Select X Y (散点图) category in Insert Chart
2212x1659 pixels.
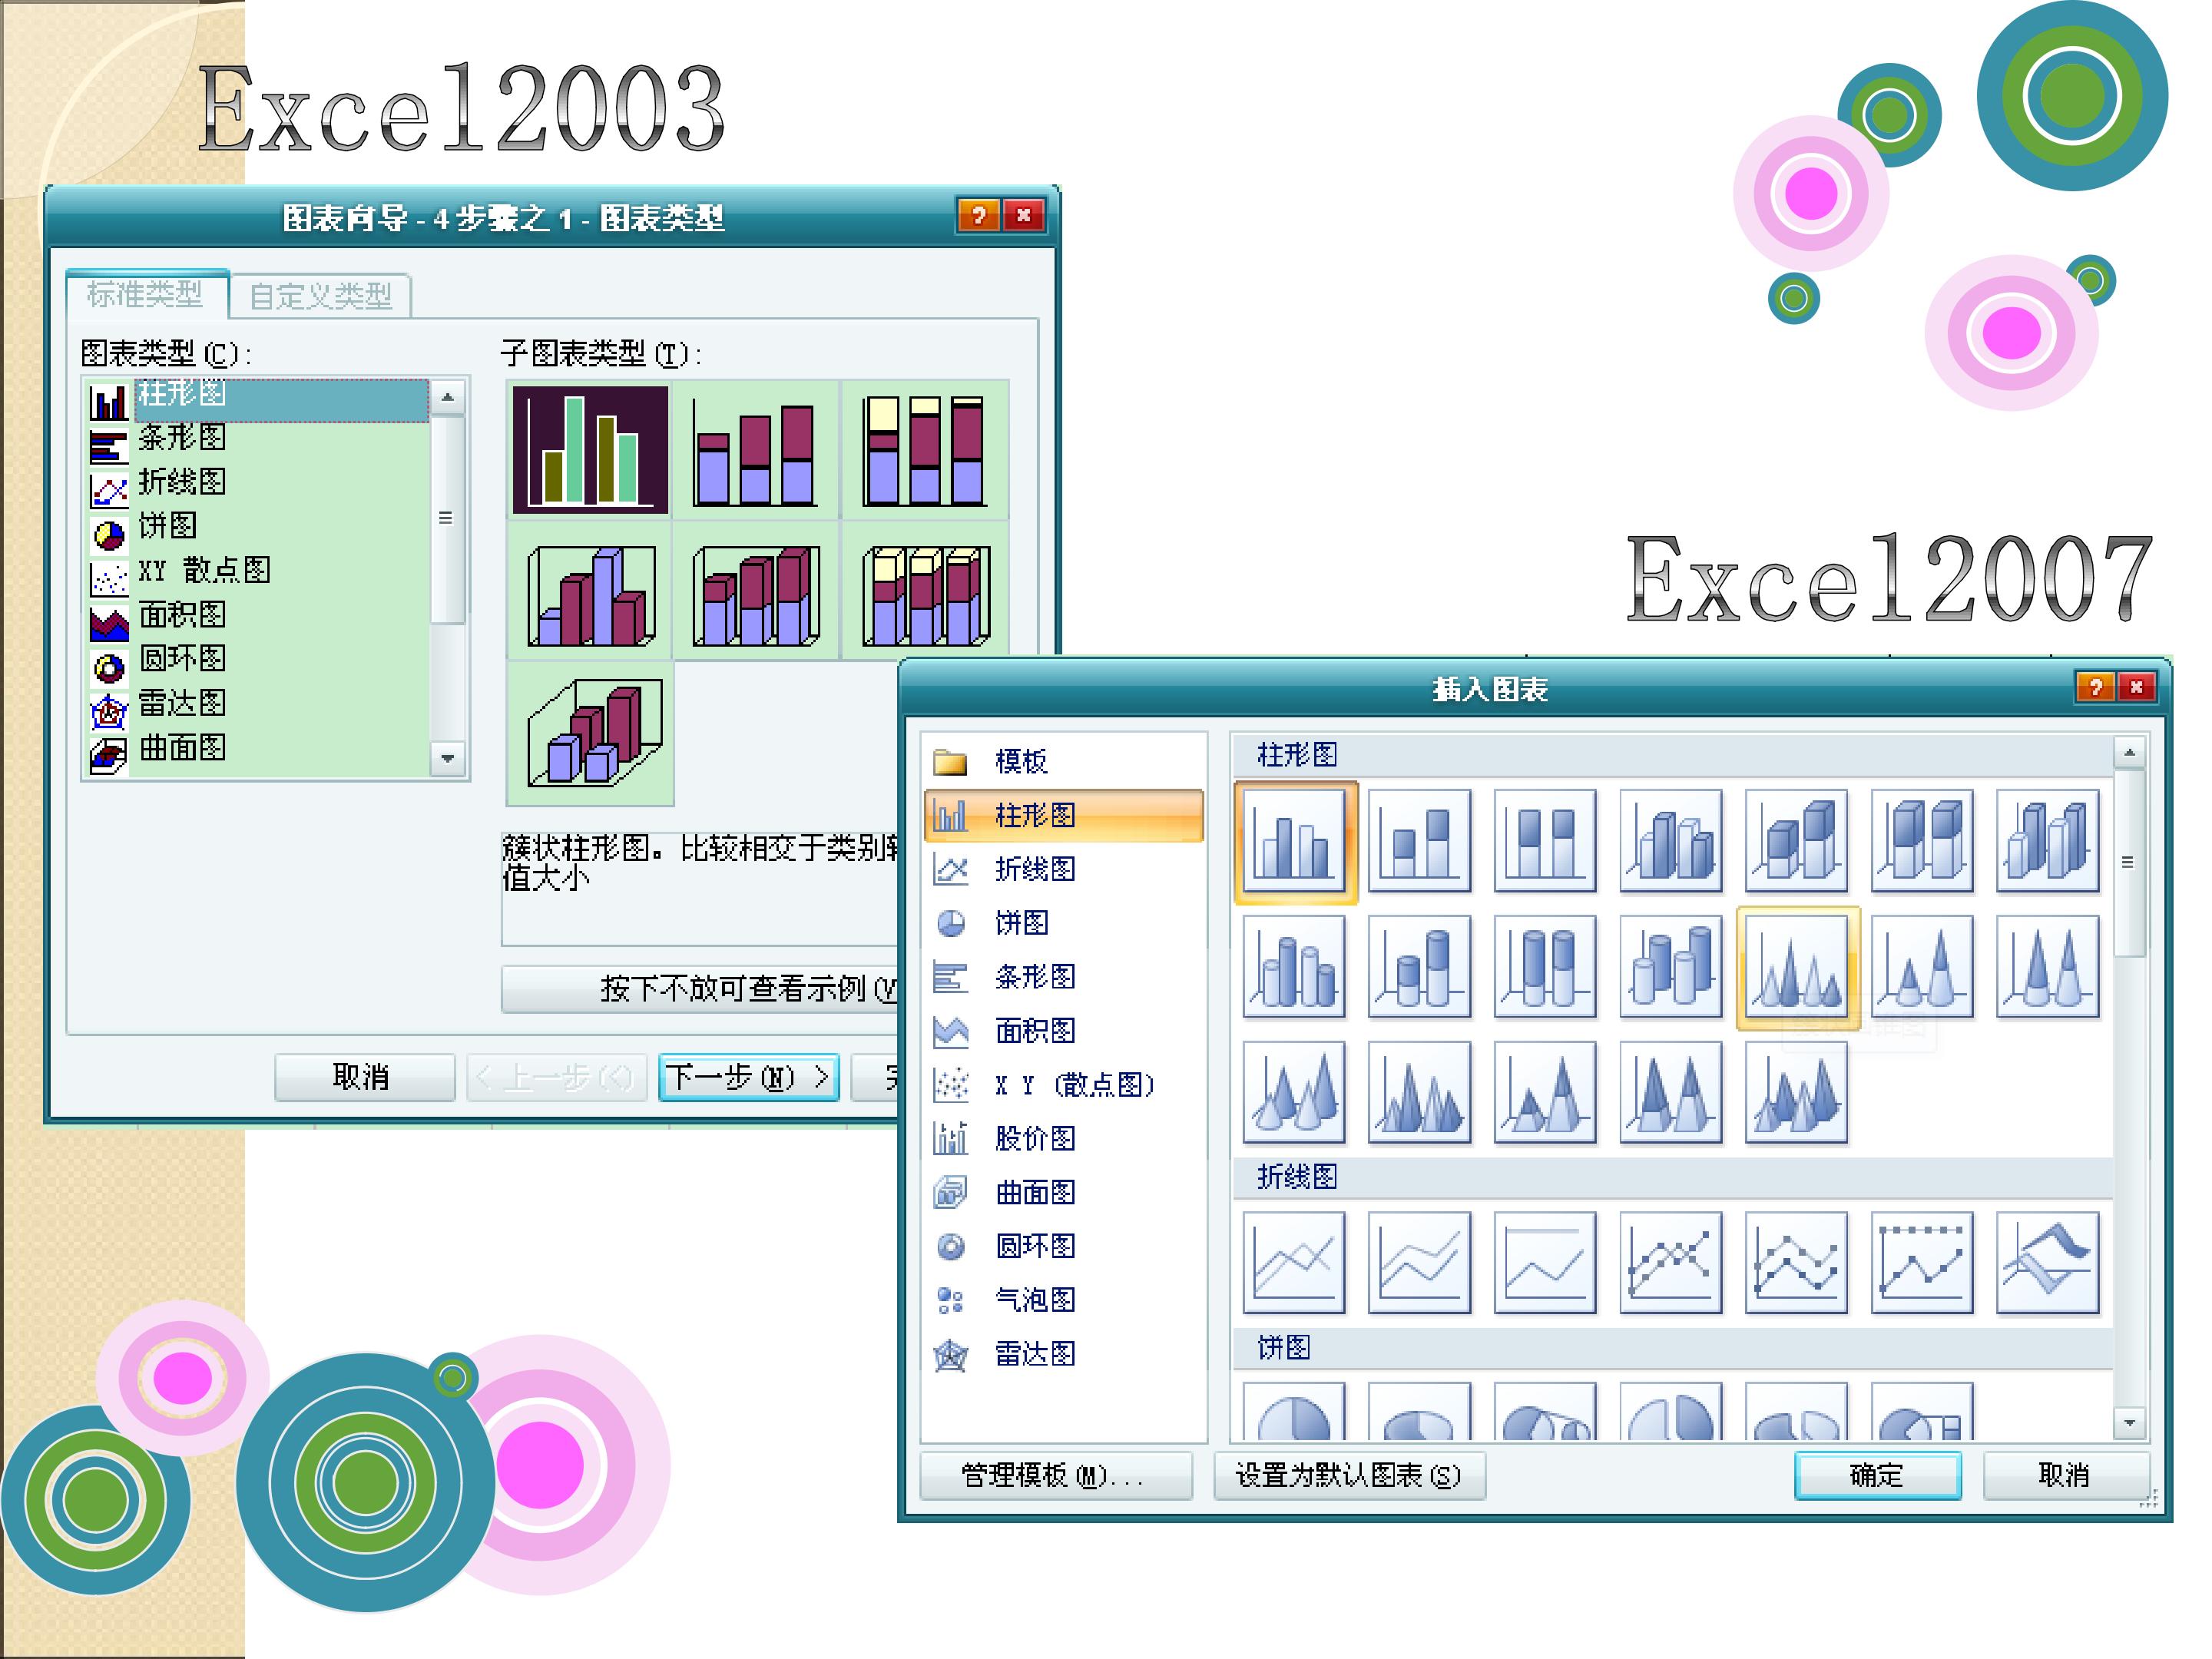(x=1063, y=1085)
